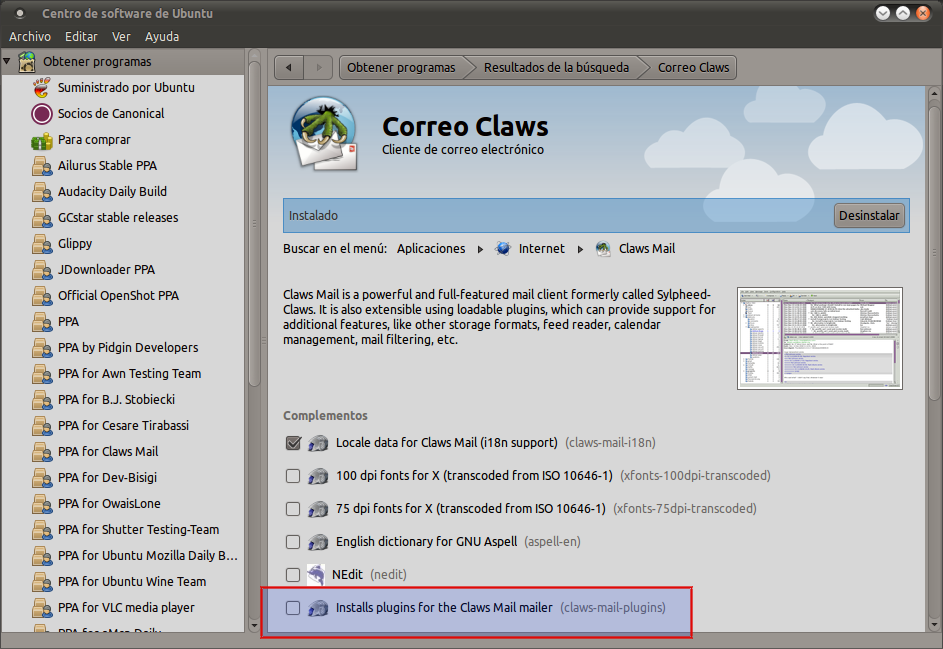Click the Audacity Daily Build source icon
Screen dimensions: 943x649
41,192
